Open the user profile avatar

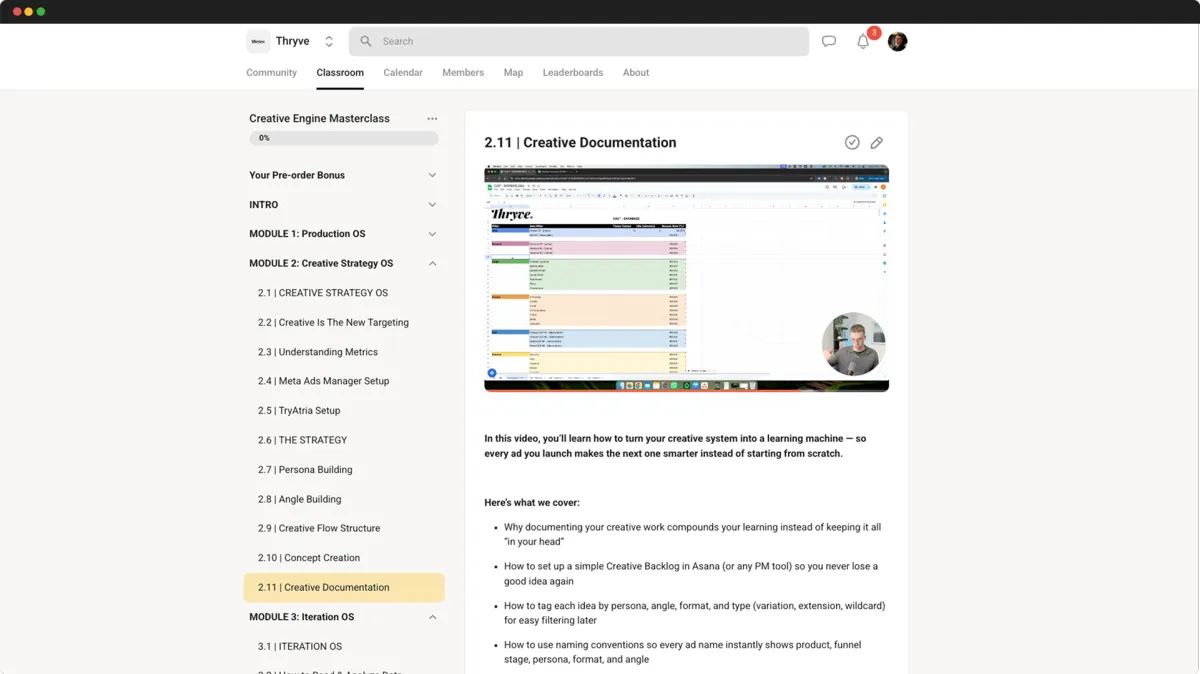897,41
